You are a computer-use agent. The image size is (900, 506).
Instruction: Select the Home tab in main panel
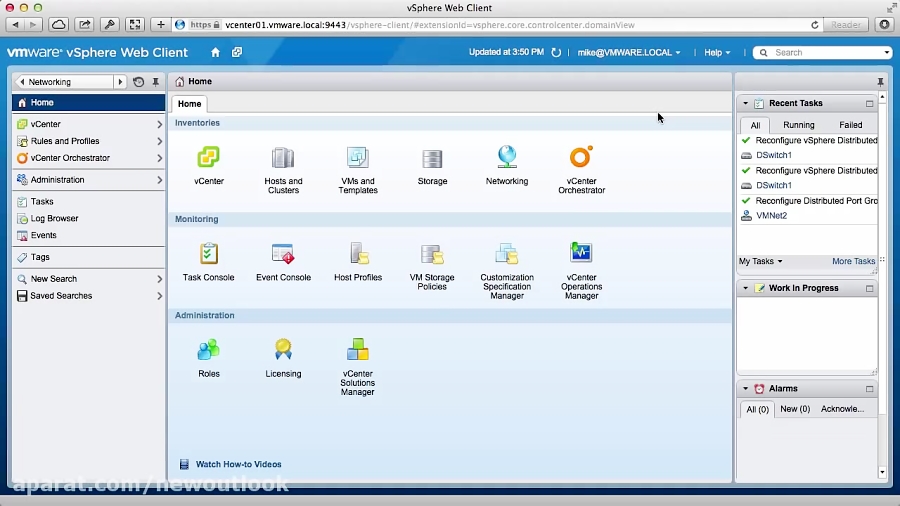[x=189, y=104]
